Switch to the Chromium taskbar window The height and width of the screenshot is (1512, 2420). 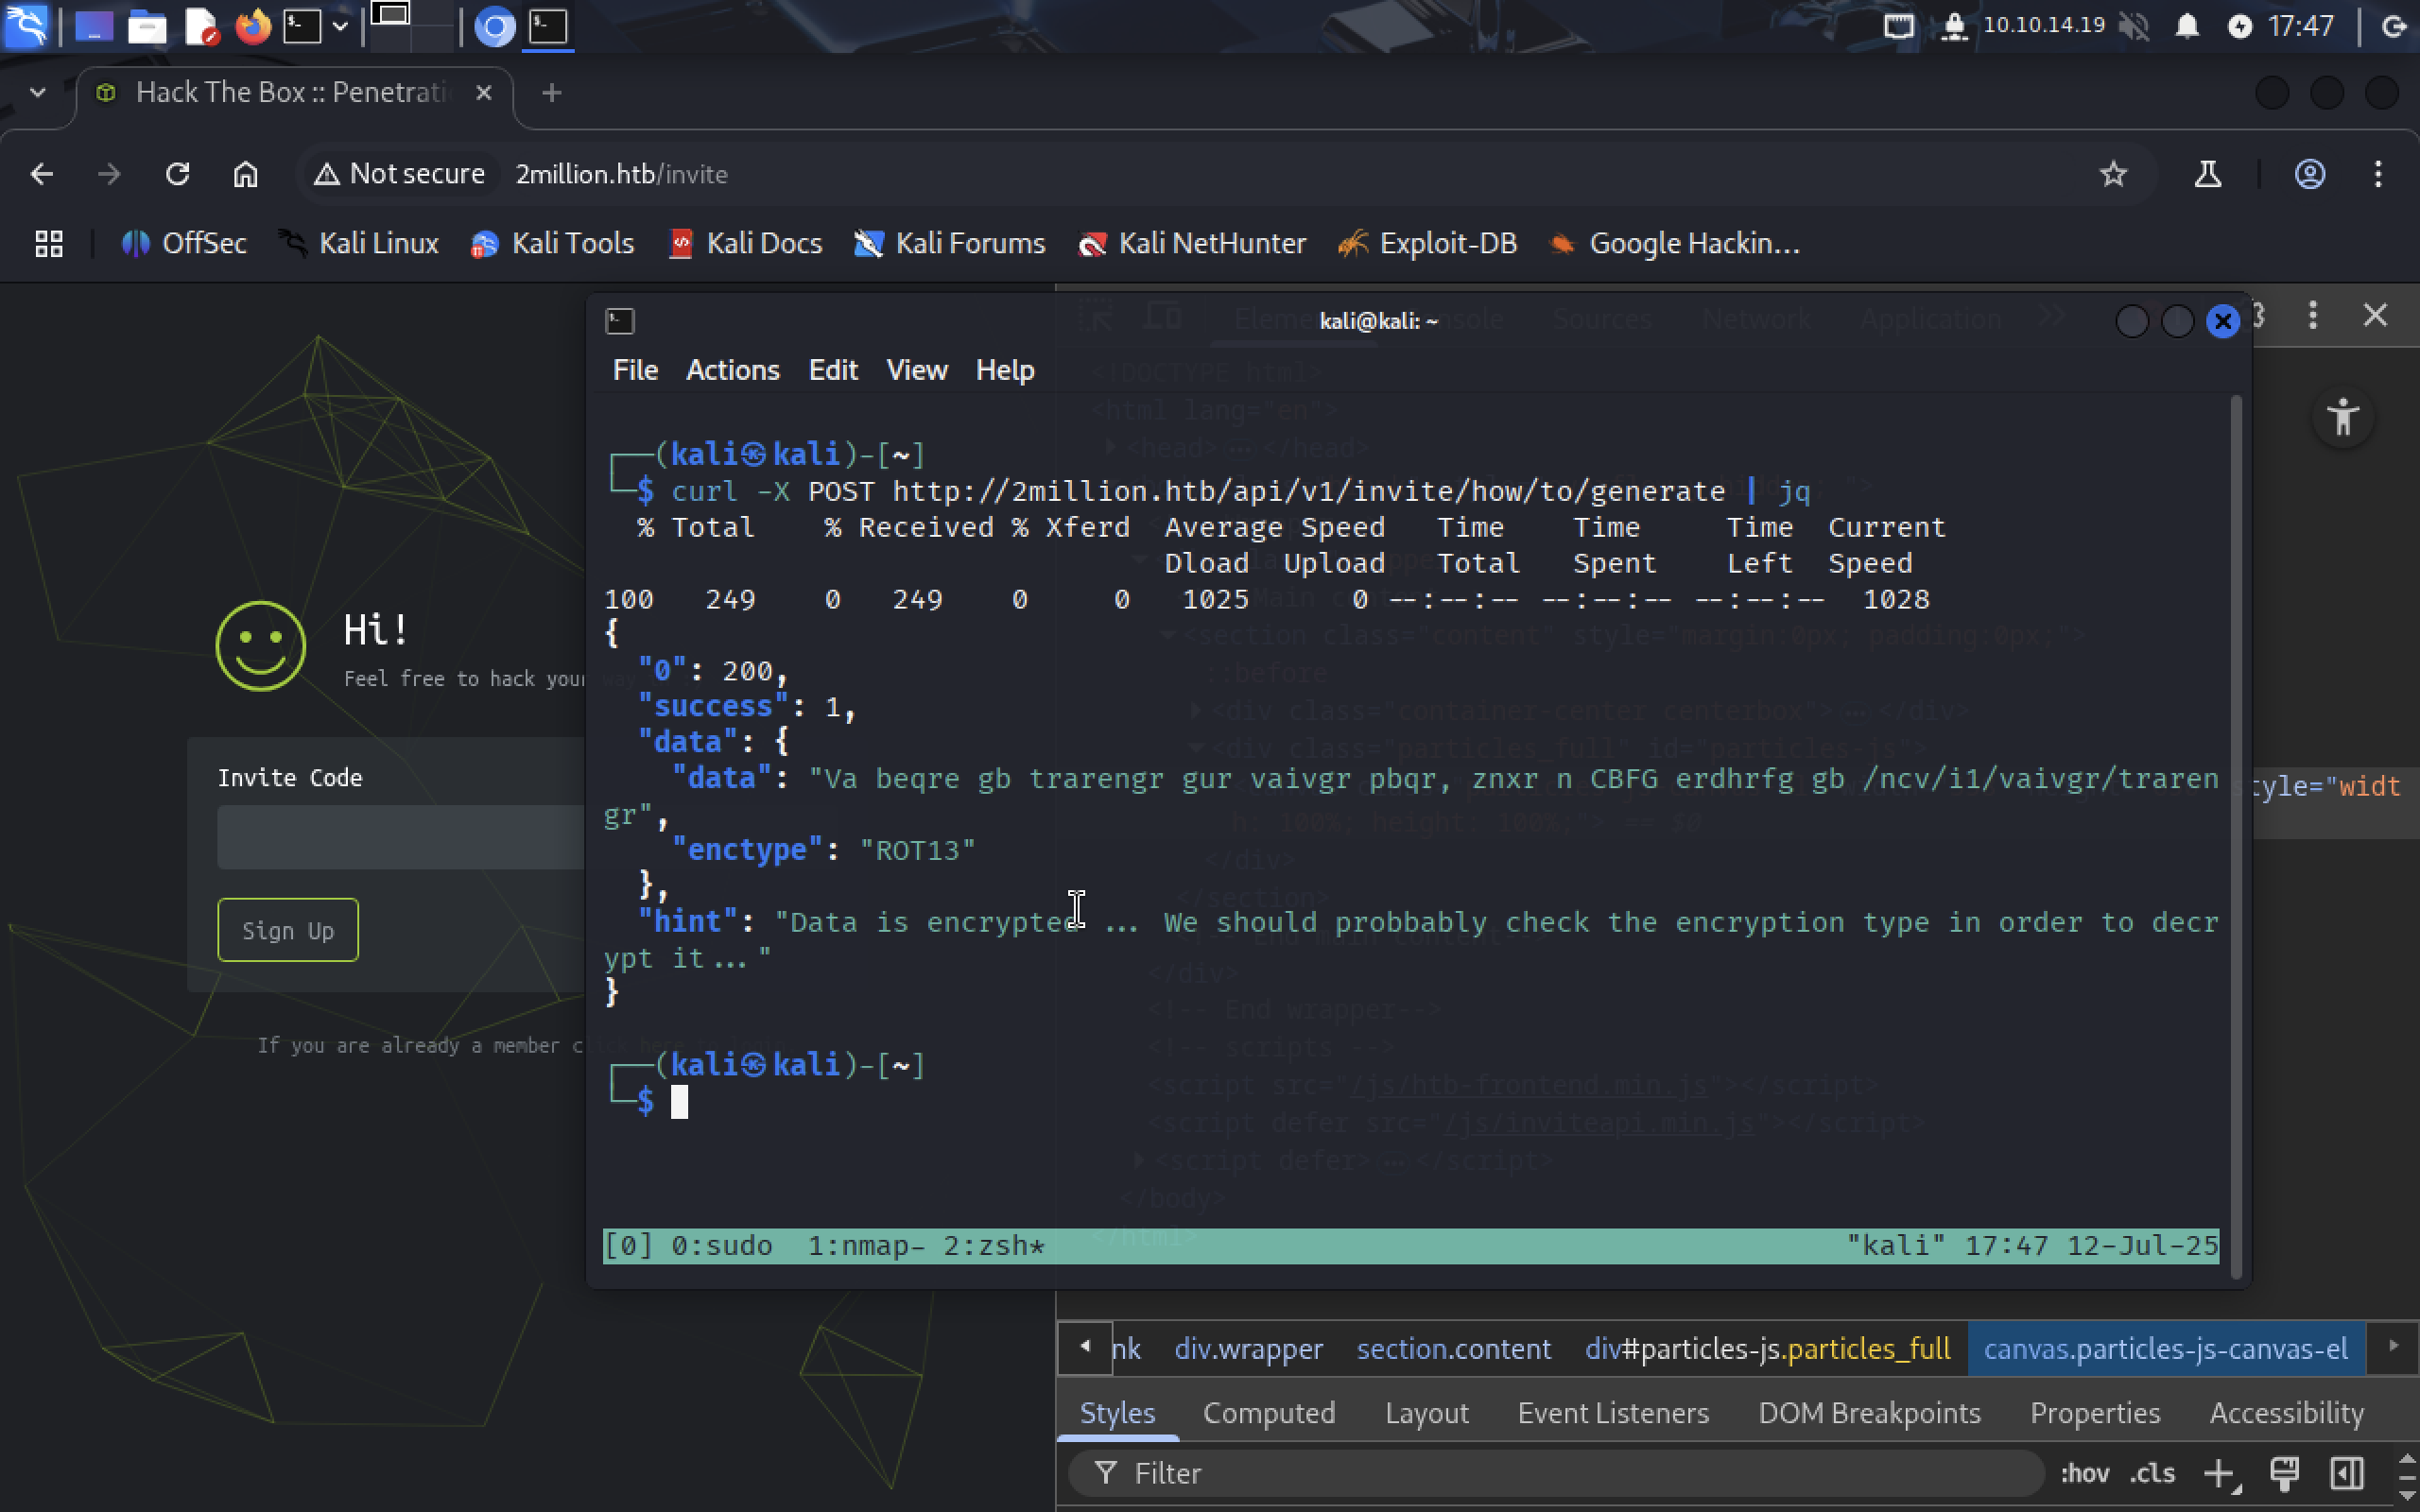(494, 26)
